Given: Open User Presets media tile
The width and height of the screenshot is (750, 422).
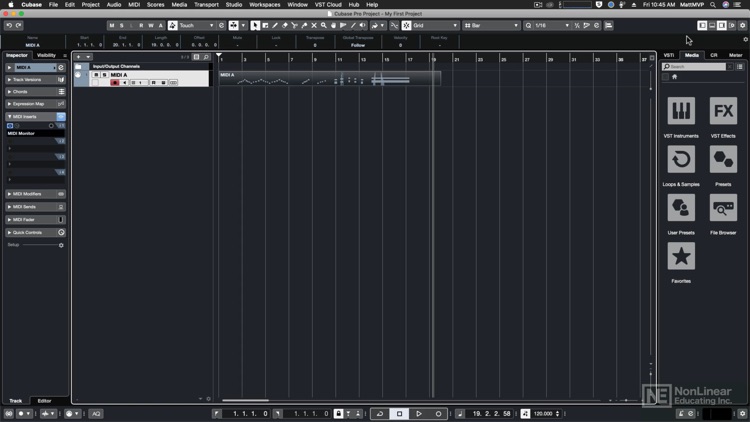Looking at the screenshot, I should (681, 208).
